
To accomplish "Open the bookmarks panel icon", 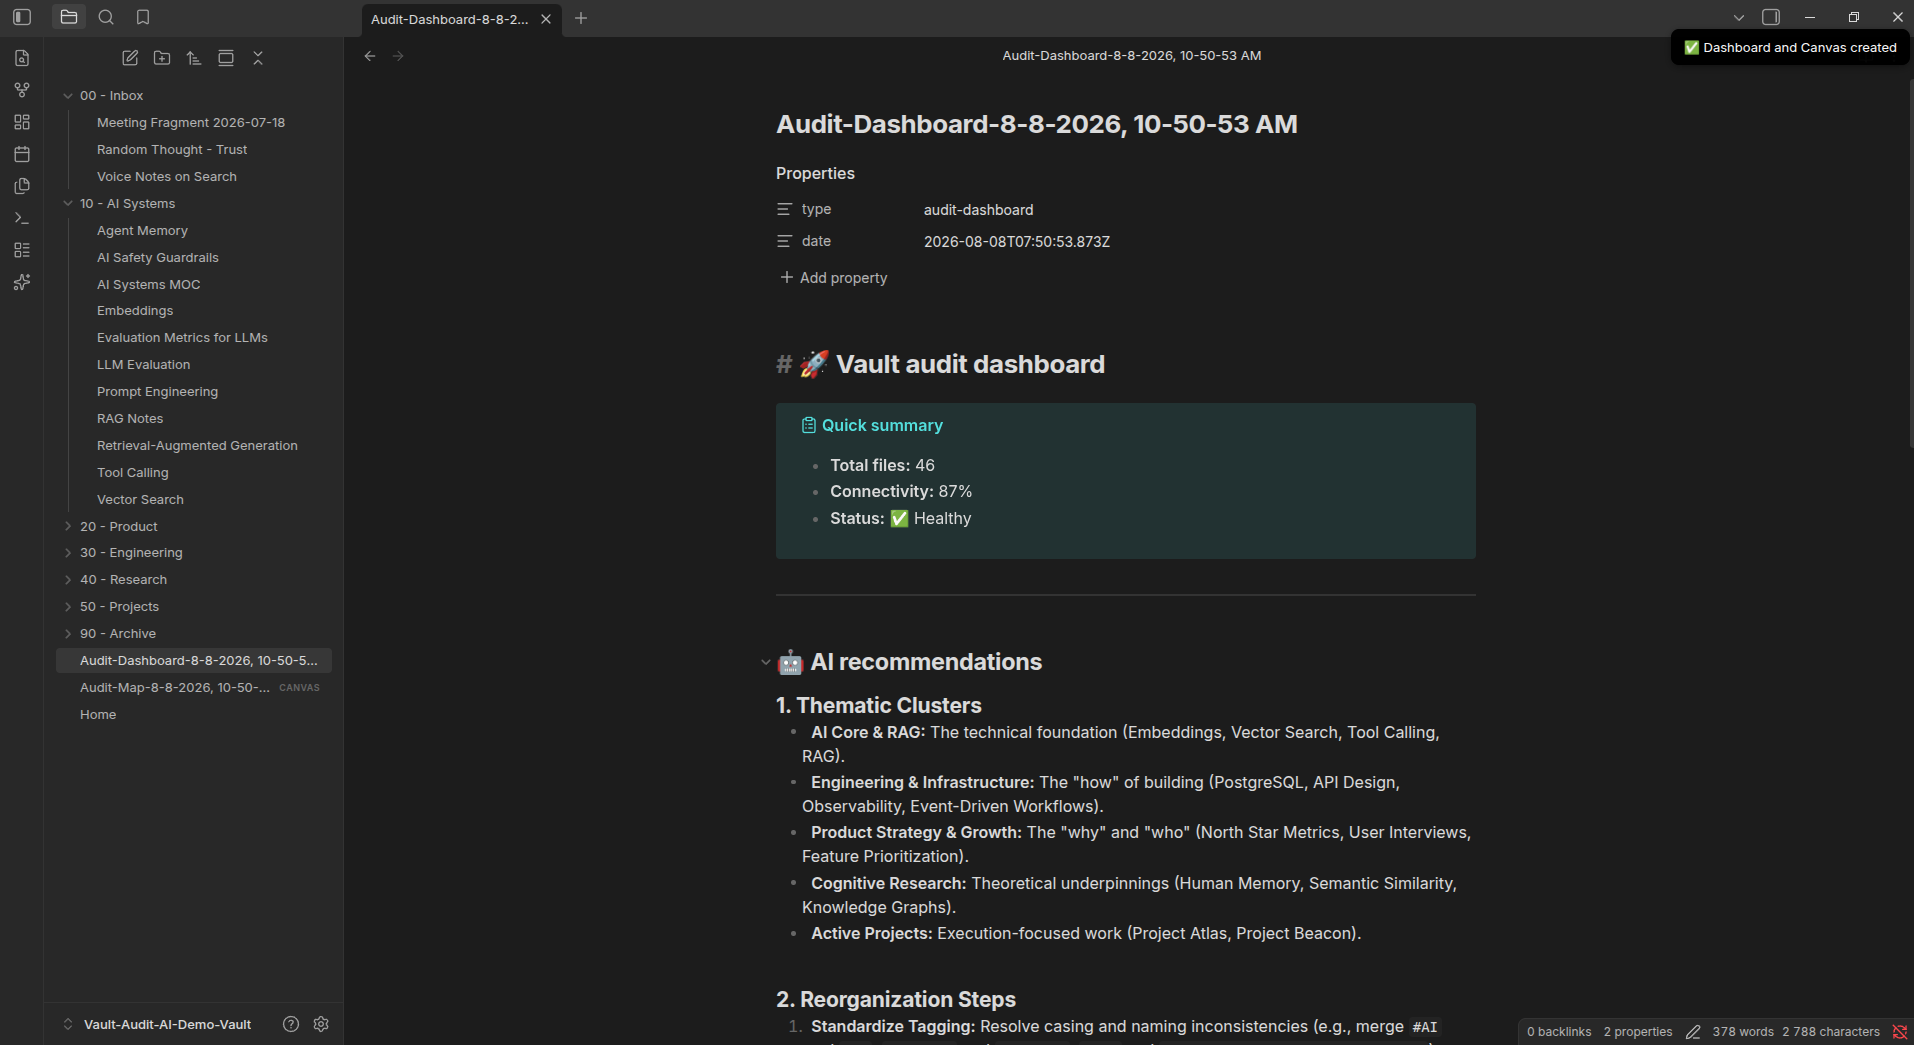I will tap(143, 17).
